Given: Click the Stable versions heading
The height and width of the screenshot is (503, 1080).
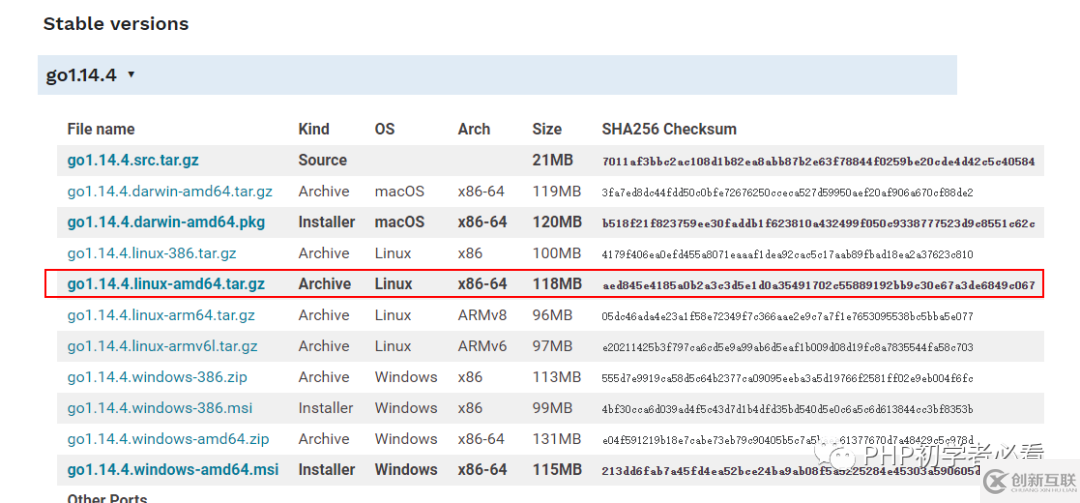Looking at the screenshot, I should [x=116, y=23].
